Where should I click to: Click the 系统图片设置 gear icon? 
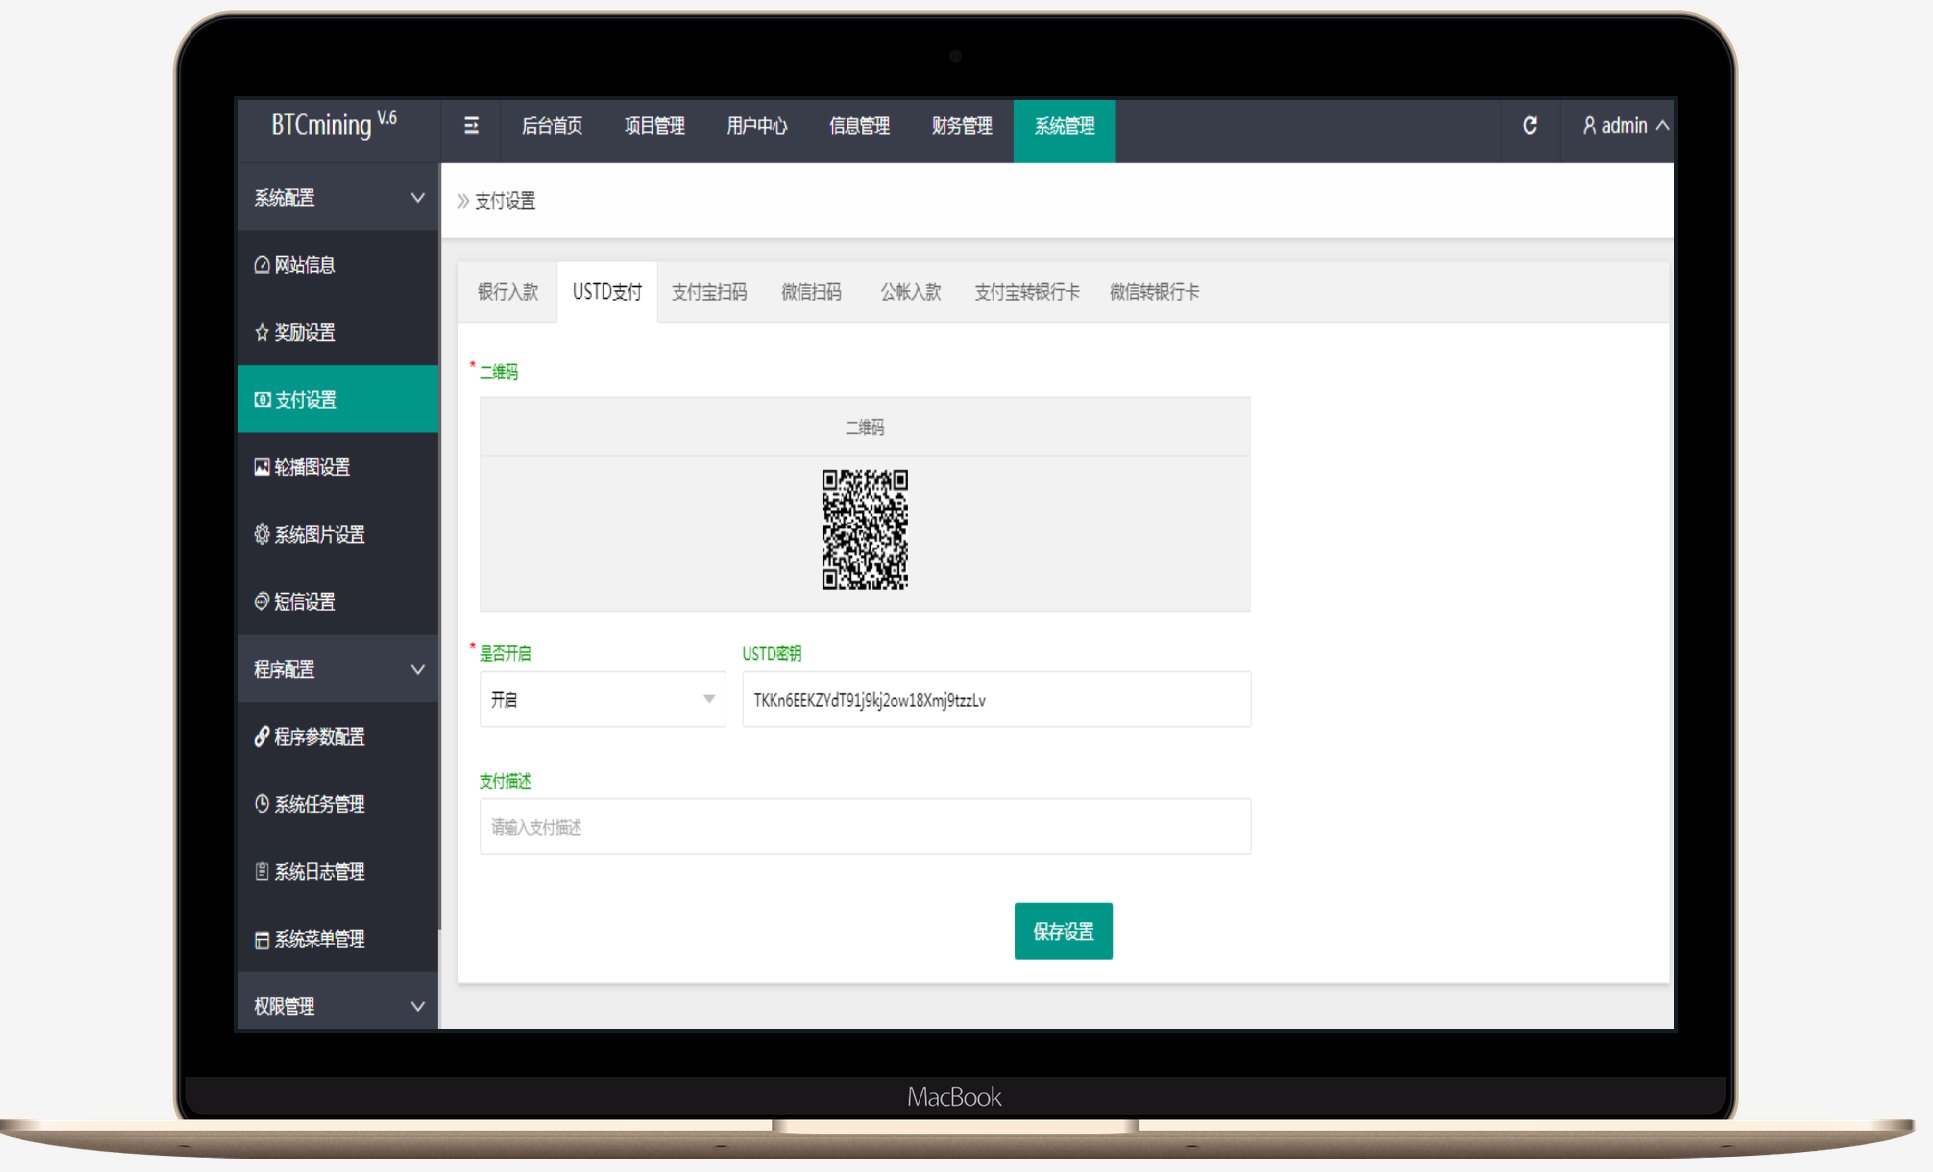click(262, 534)
